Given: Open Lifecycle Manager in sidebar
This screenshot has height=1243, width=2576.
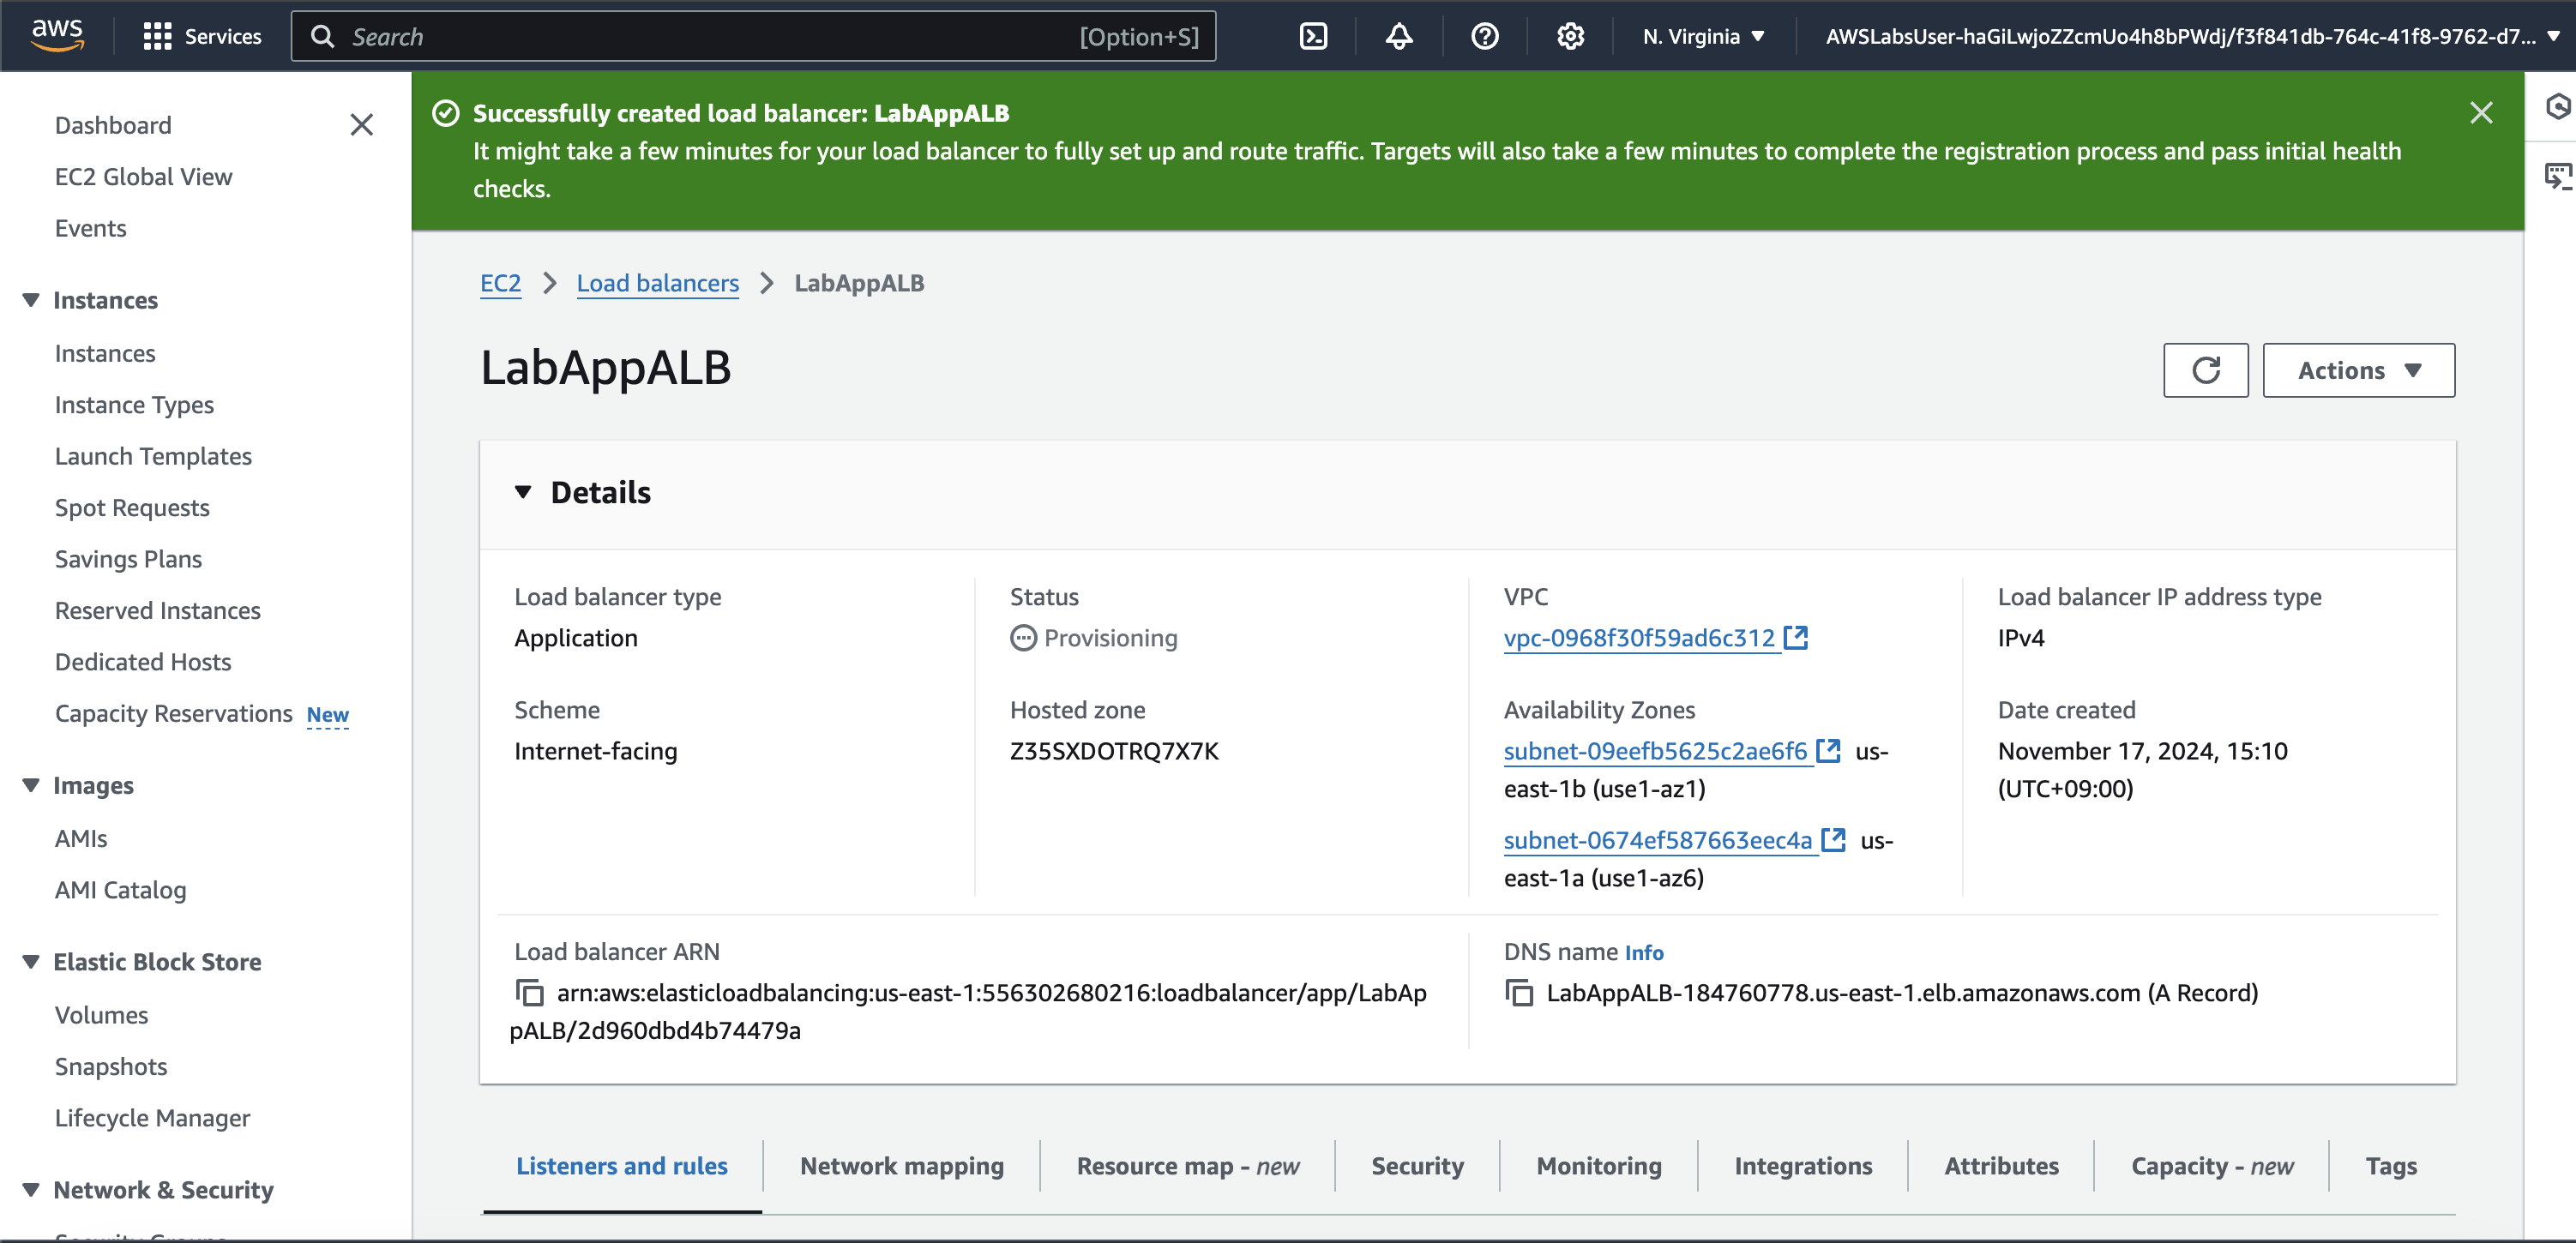Looking at the screenshot, I should (x=152, y=1118).
